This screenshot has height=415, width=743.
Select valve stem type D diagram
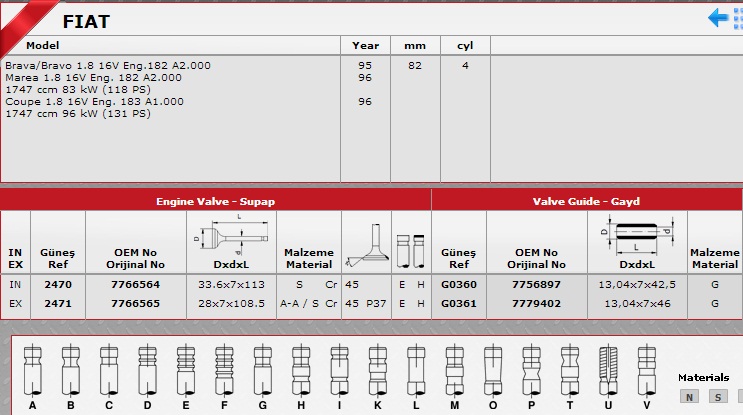pyautogui.click(x=147, y=371)
